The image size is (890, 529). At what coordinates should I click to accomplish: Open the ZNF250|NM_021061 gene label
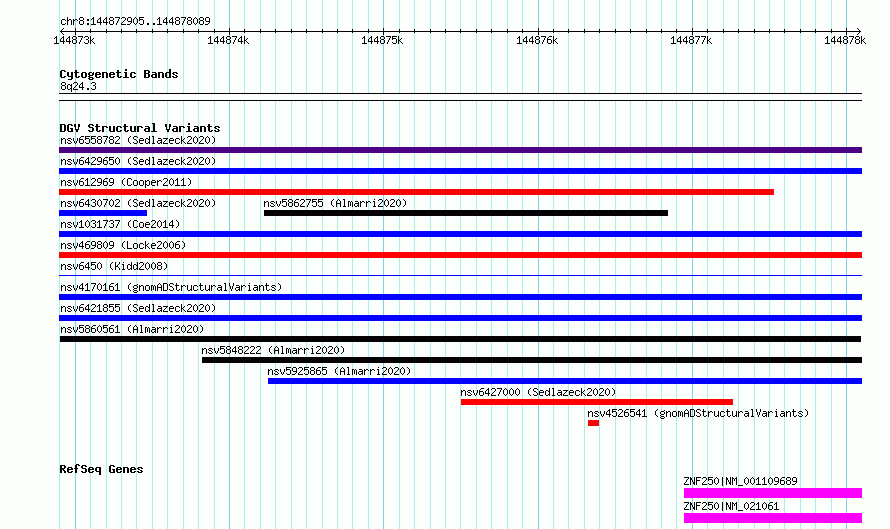point(731,506)
